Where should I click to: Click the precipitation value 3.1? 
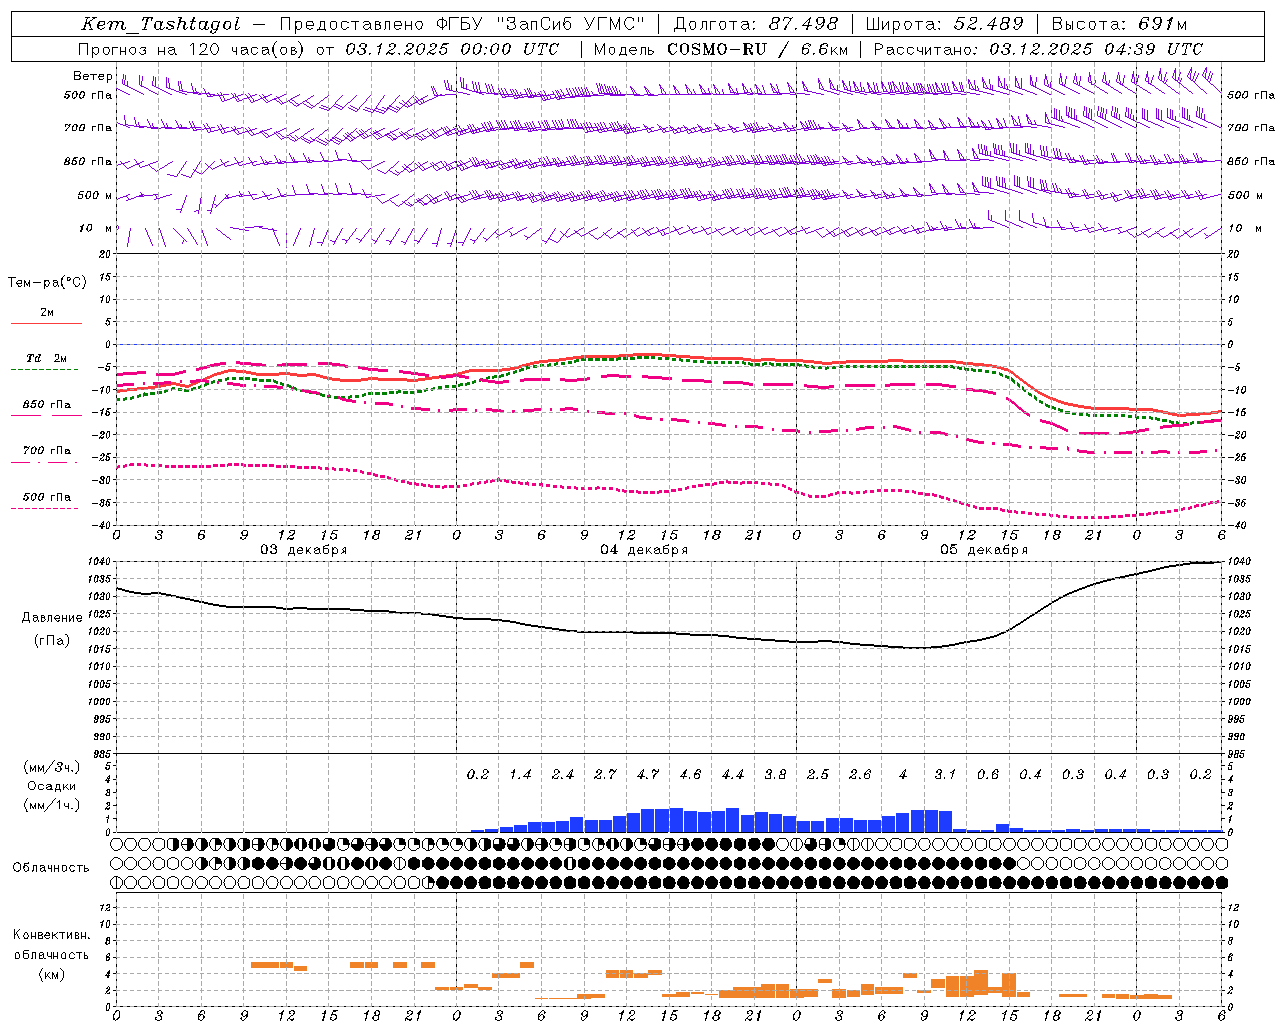945,775
